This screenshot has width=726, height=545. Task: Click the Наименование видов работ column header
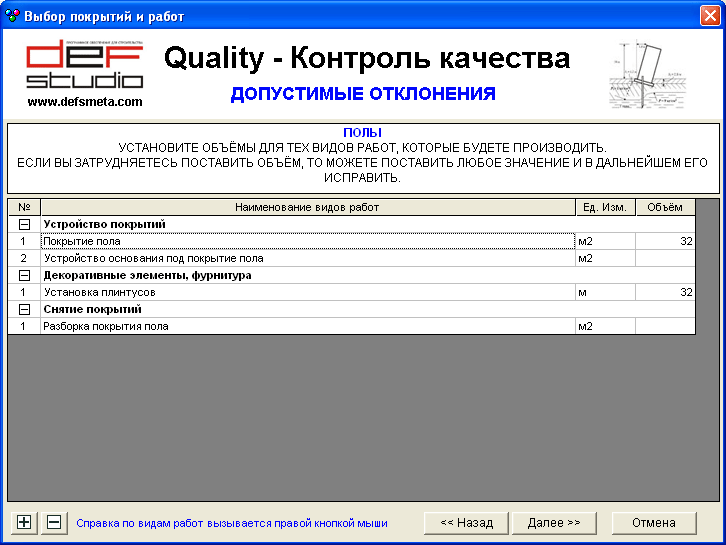point(307,207)
